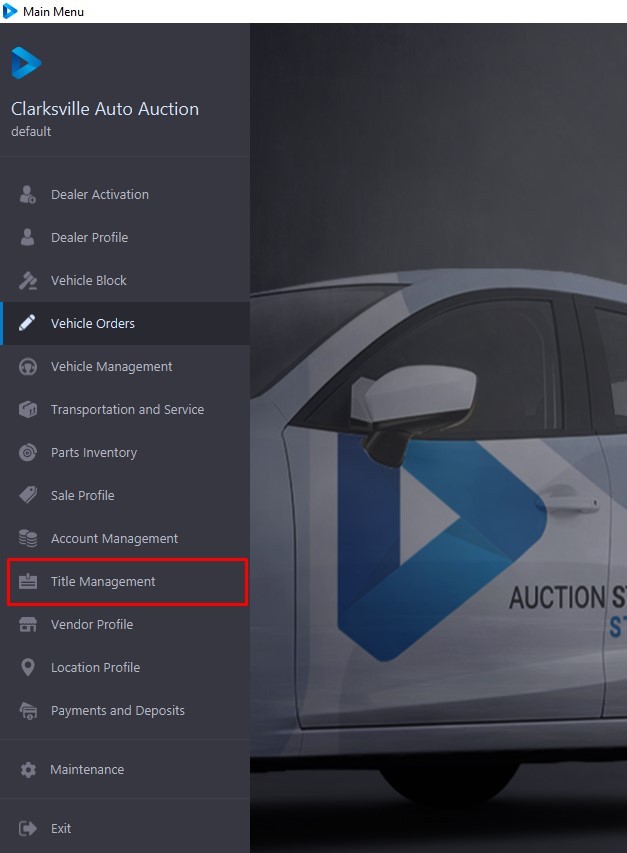Click the Vehicle Management steering wheel icon
627x853 pixels.
pos(28,367)
